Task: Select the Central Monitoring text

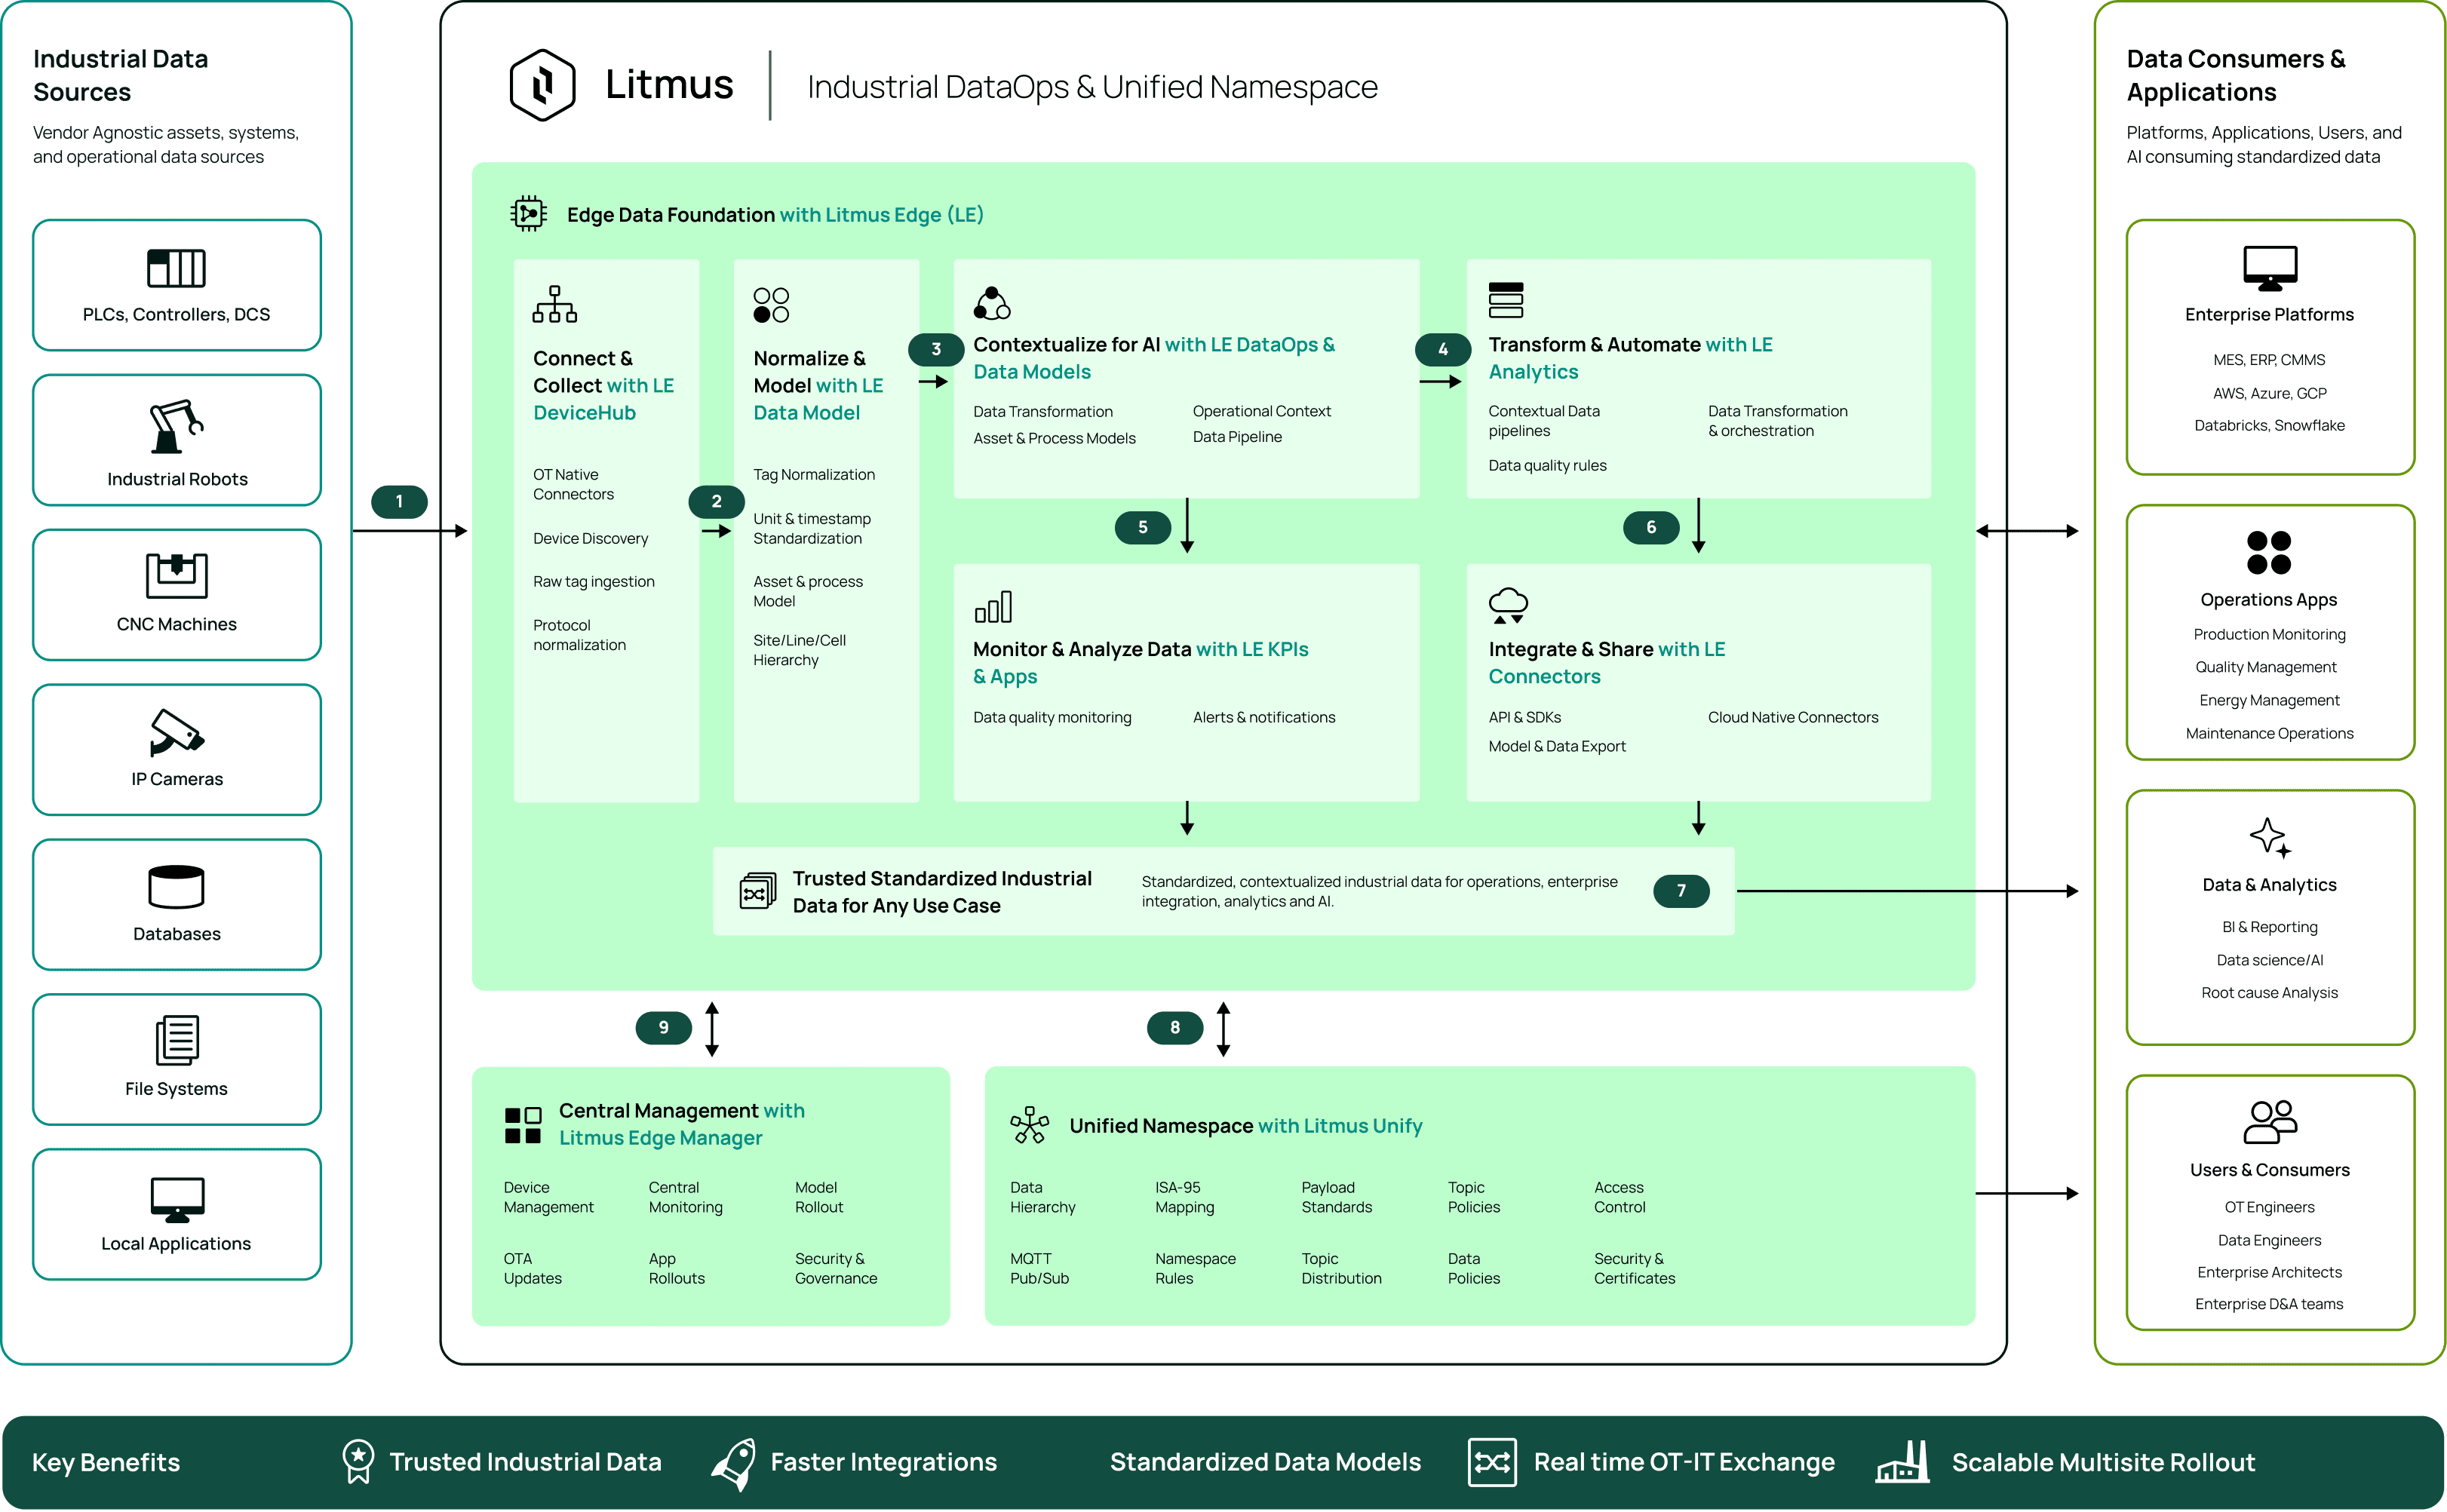Action: click(685, 1197)
